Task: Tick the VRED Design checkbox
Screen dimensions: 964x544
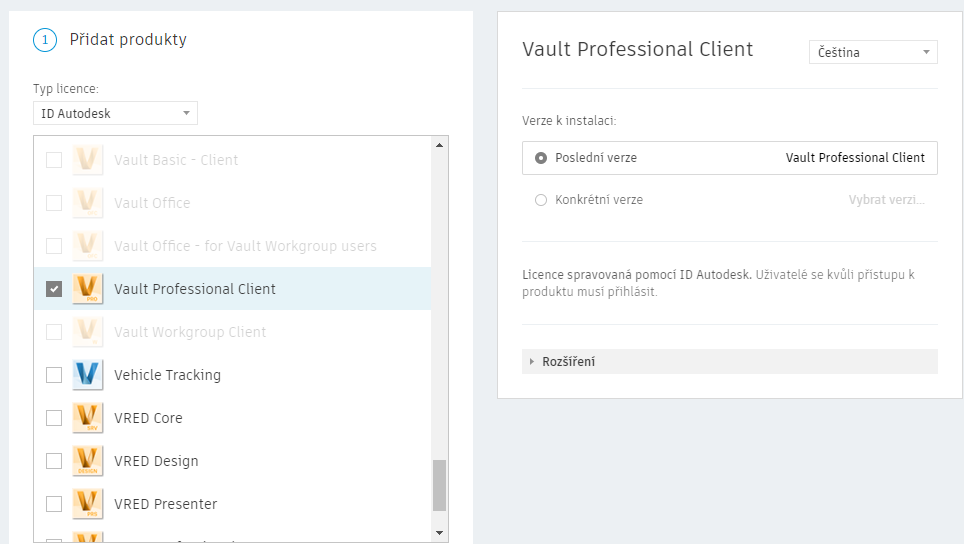Action: [x=54, y=461]
